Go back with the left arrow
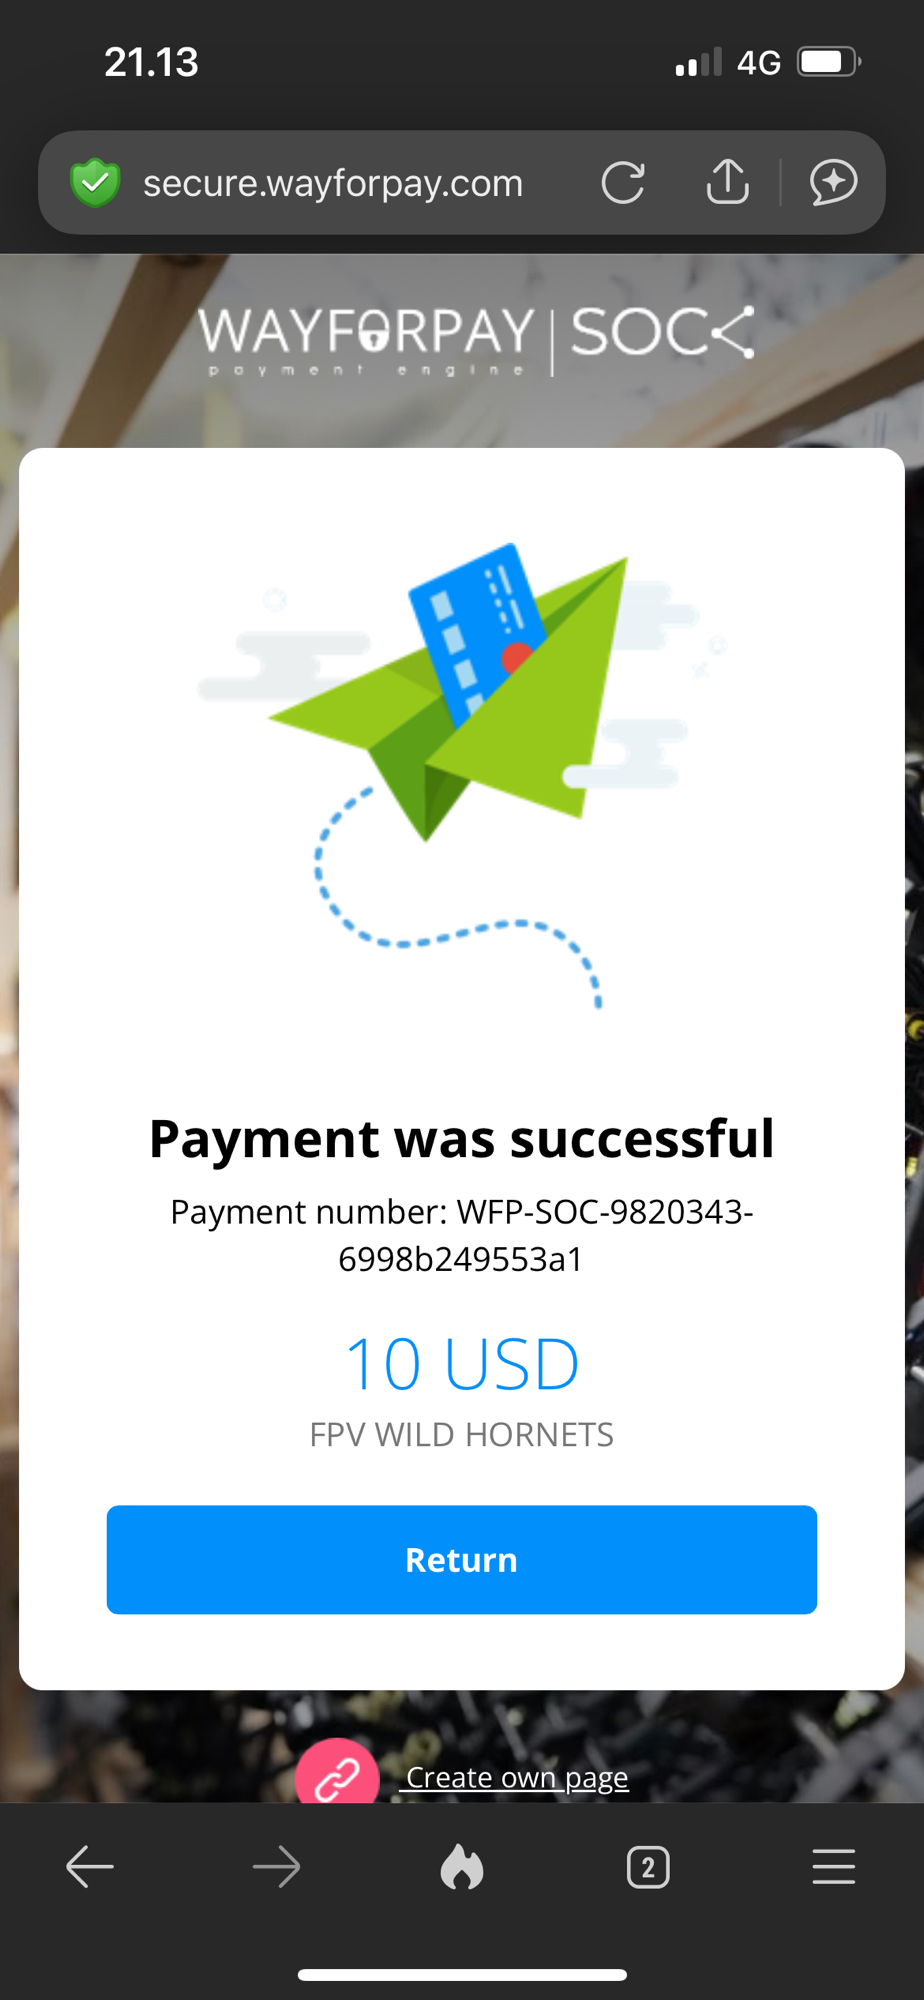This screenshot has height=2000, width=924. click(90, 1867)
